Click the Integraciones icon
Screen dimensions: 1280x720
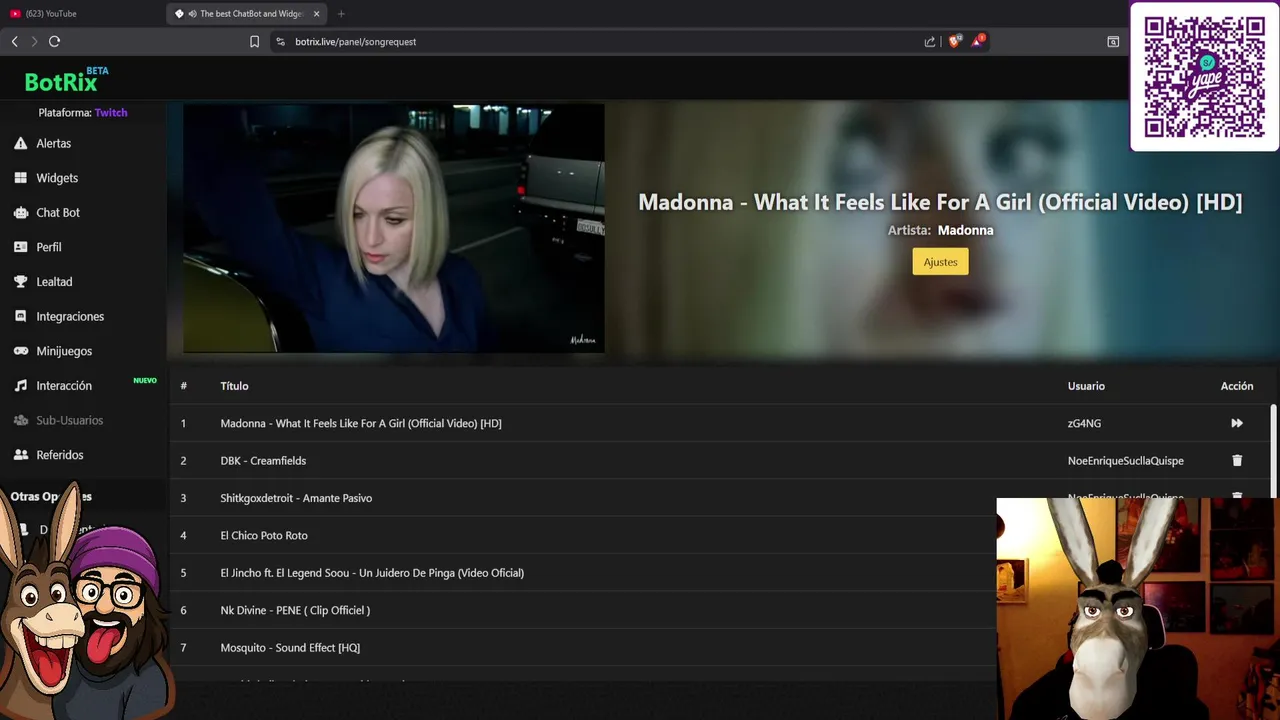(x=20, y=316)
